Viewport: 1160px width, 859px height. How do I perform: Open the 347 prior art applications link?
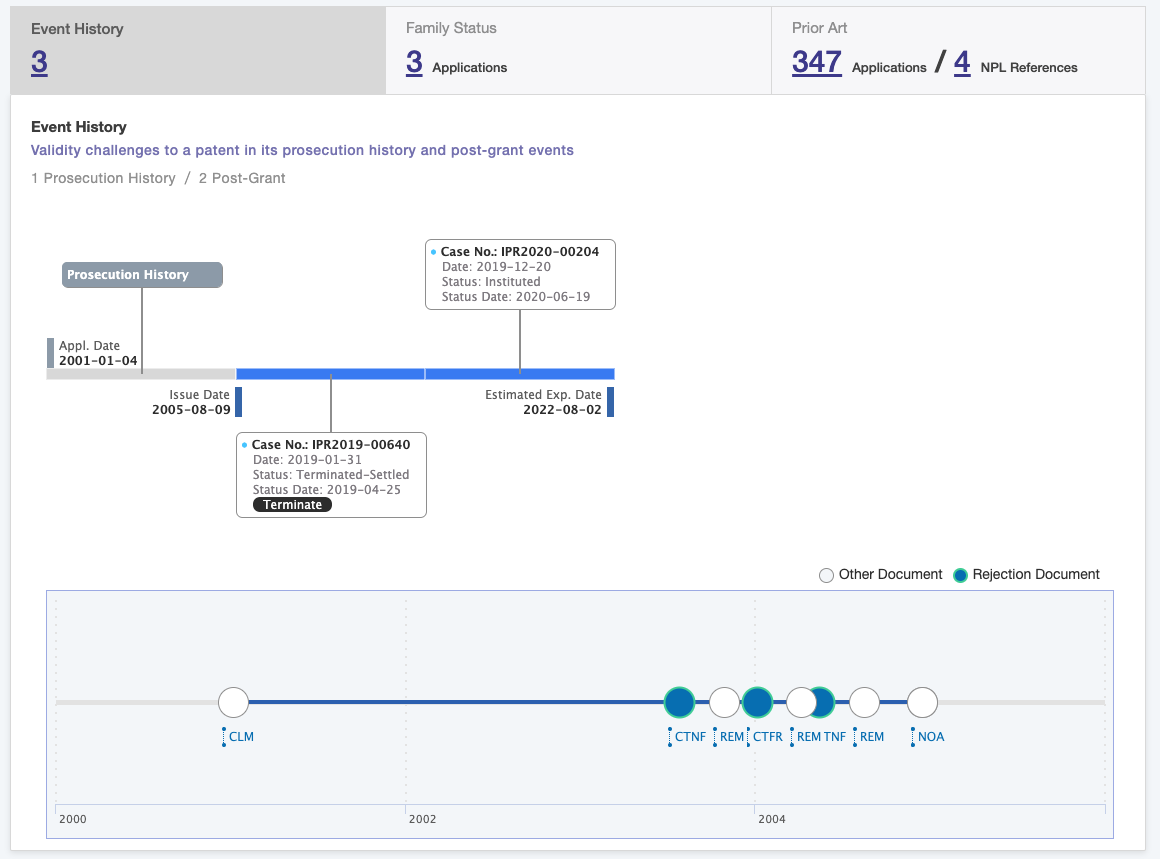pyautogui.click(x=817, y=63)
